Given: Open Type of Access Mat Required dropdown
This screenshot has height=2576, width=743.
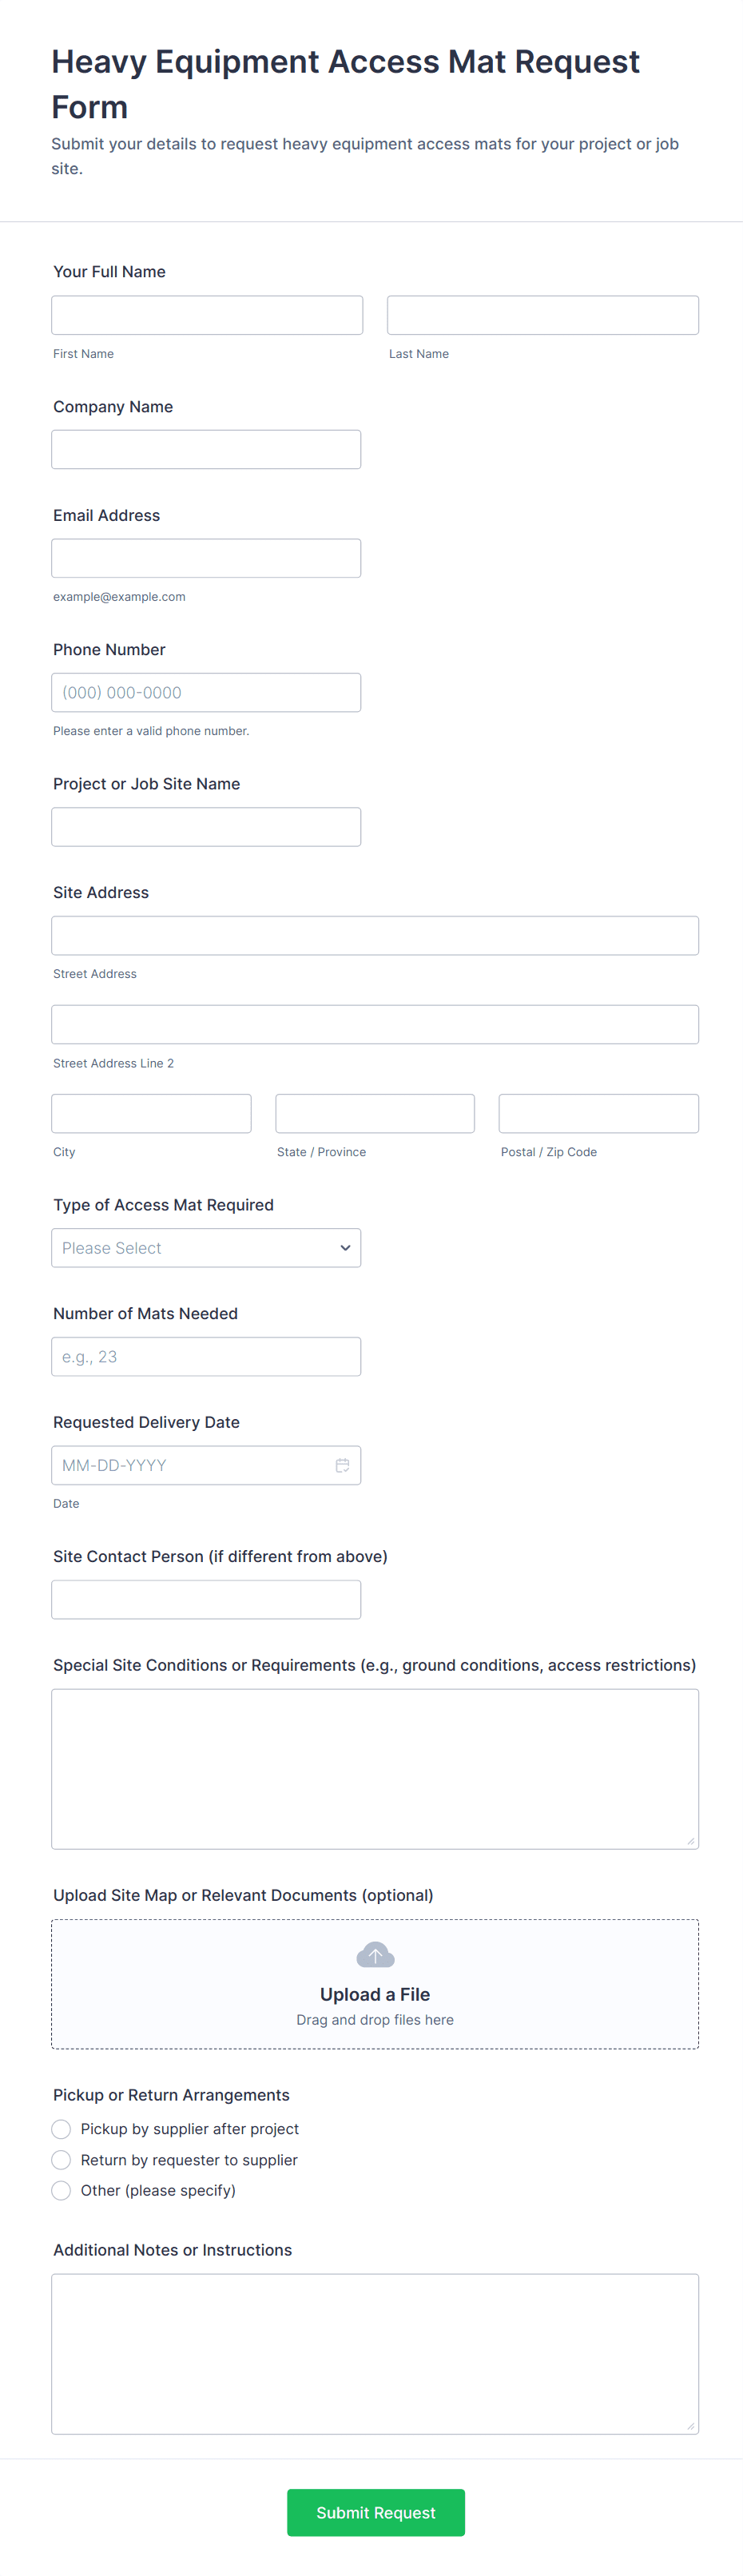Looking at the screenshot, I should pyautogui.click(x=206, y=1247).
